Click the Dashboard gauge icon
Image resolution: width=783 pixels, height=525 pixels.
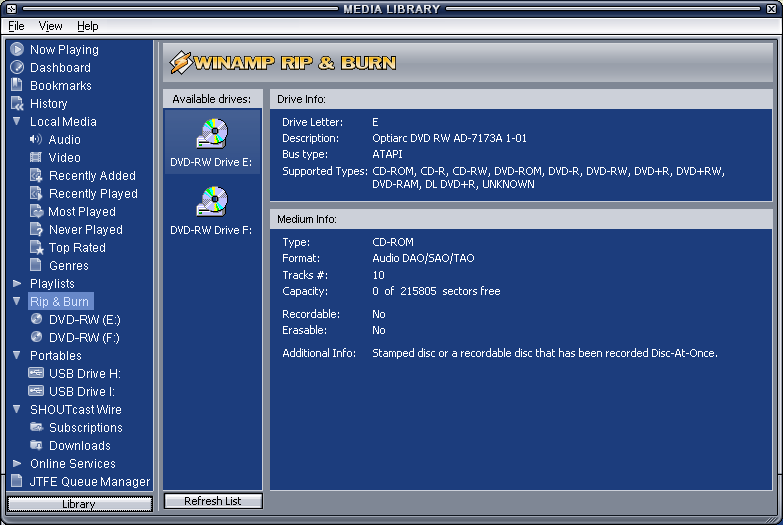point(17,67)
